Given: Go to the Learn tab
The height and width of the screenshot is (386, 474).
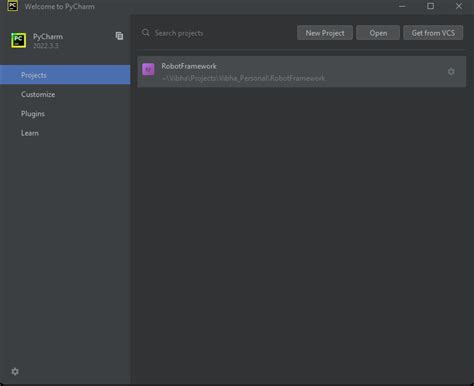Looking at the screenshot, I should point(65,133).
